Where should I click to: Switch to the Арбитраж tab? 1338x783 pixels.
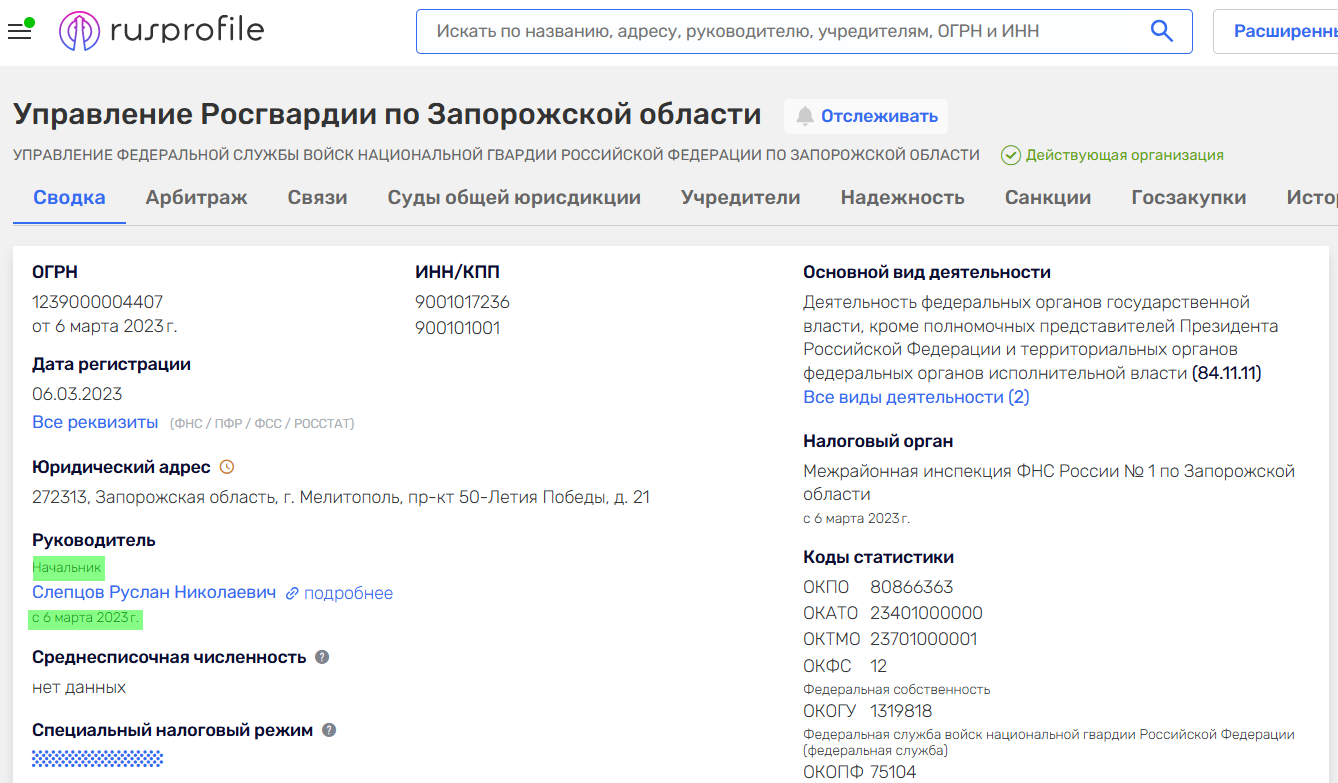coord(196,197)
